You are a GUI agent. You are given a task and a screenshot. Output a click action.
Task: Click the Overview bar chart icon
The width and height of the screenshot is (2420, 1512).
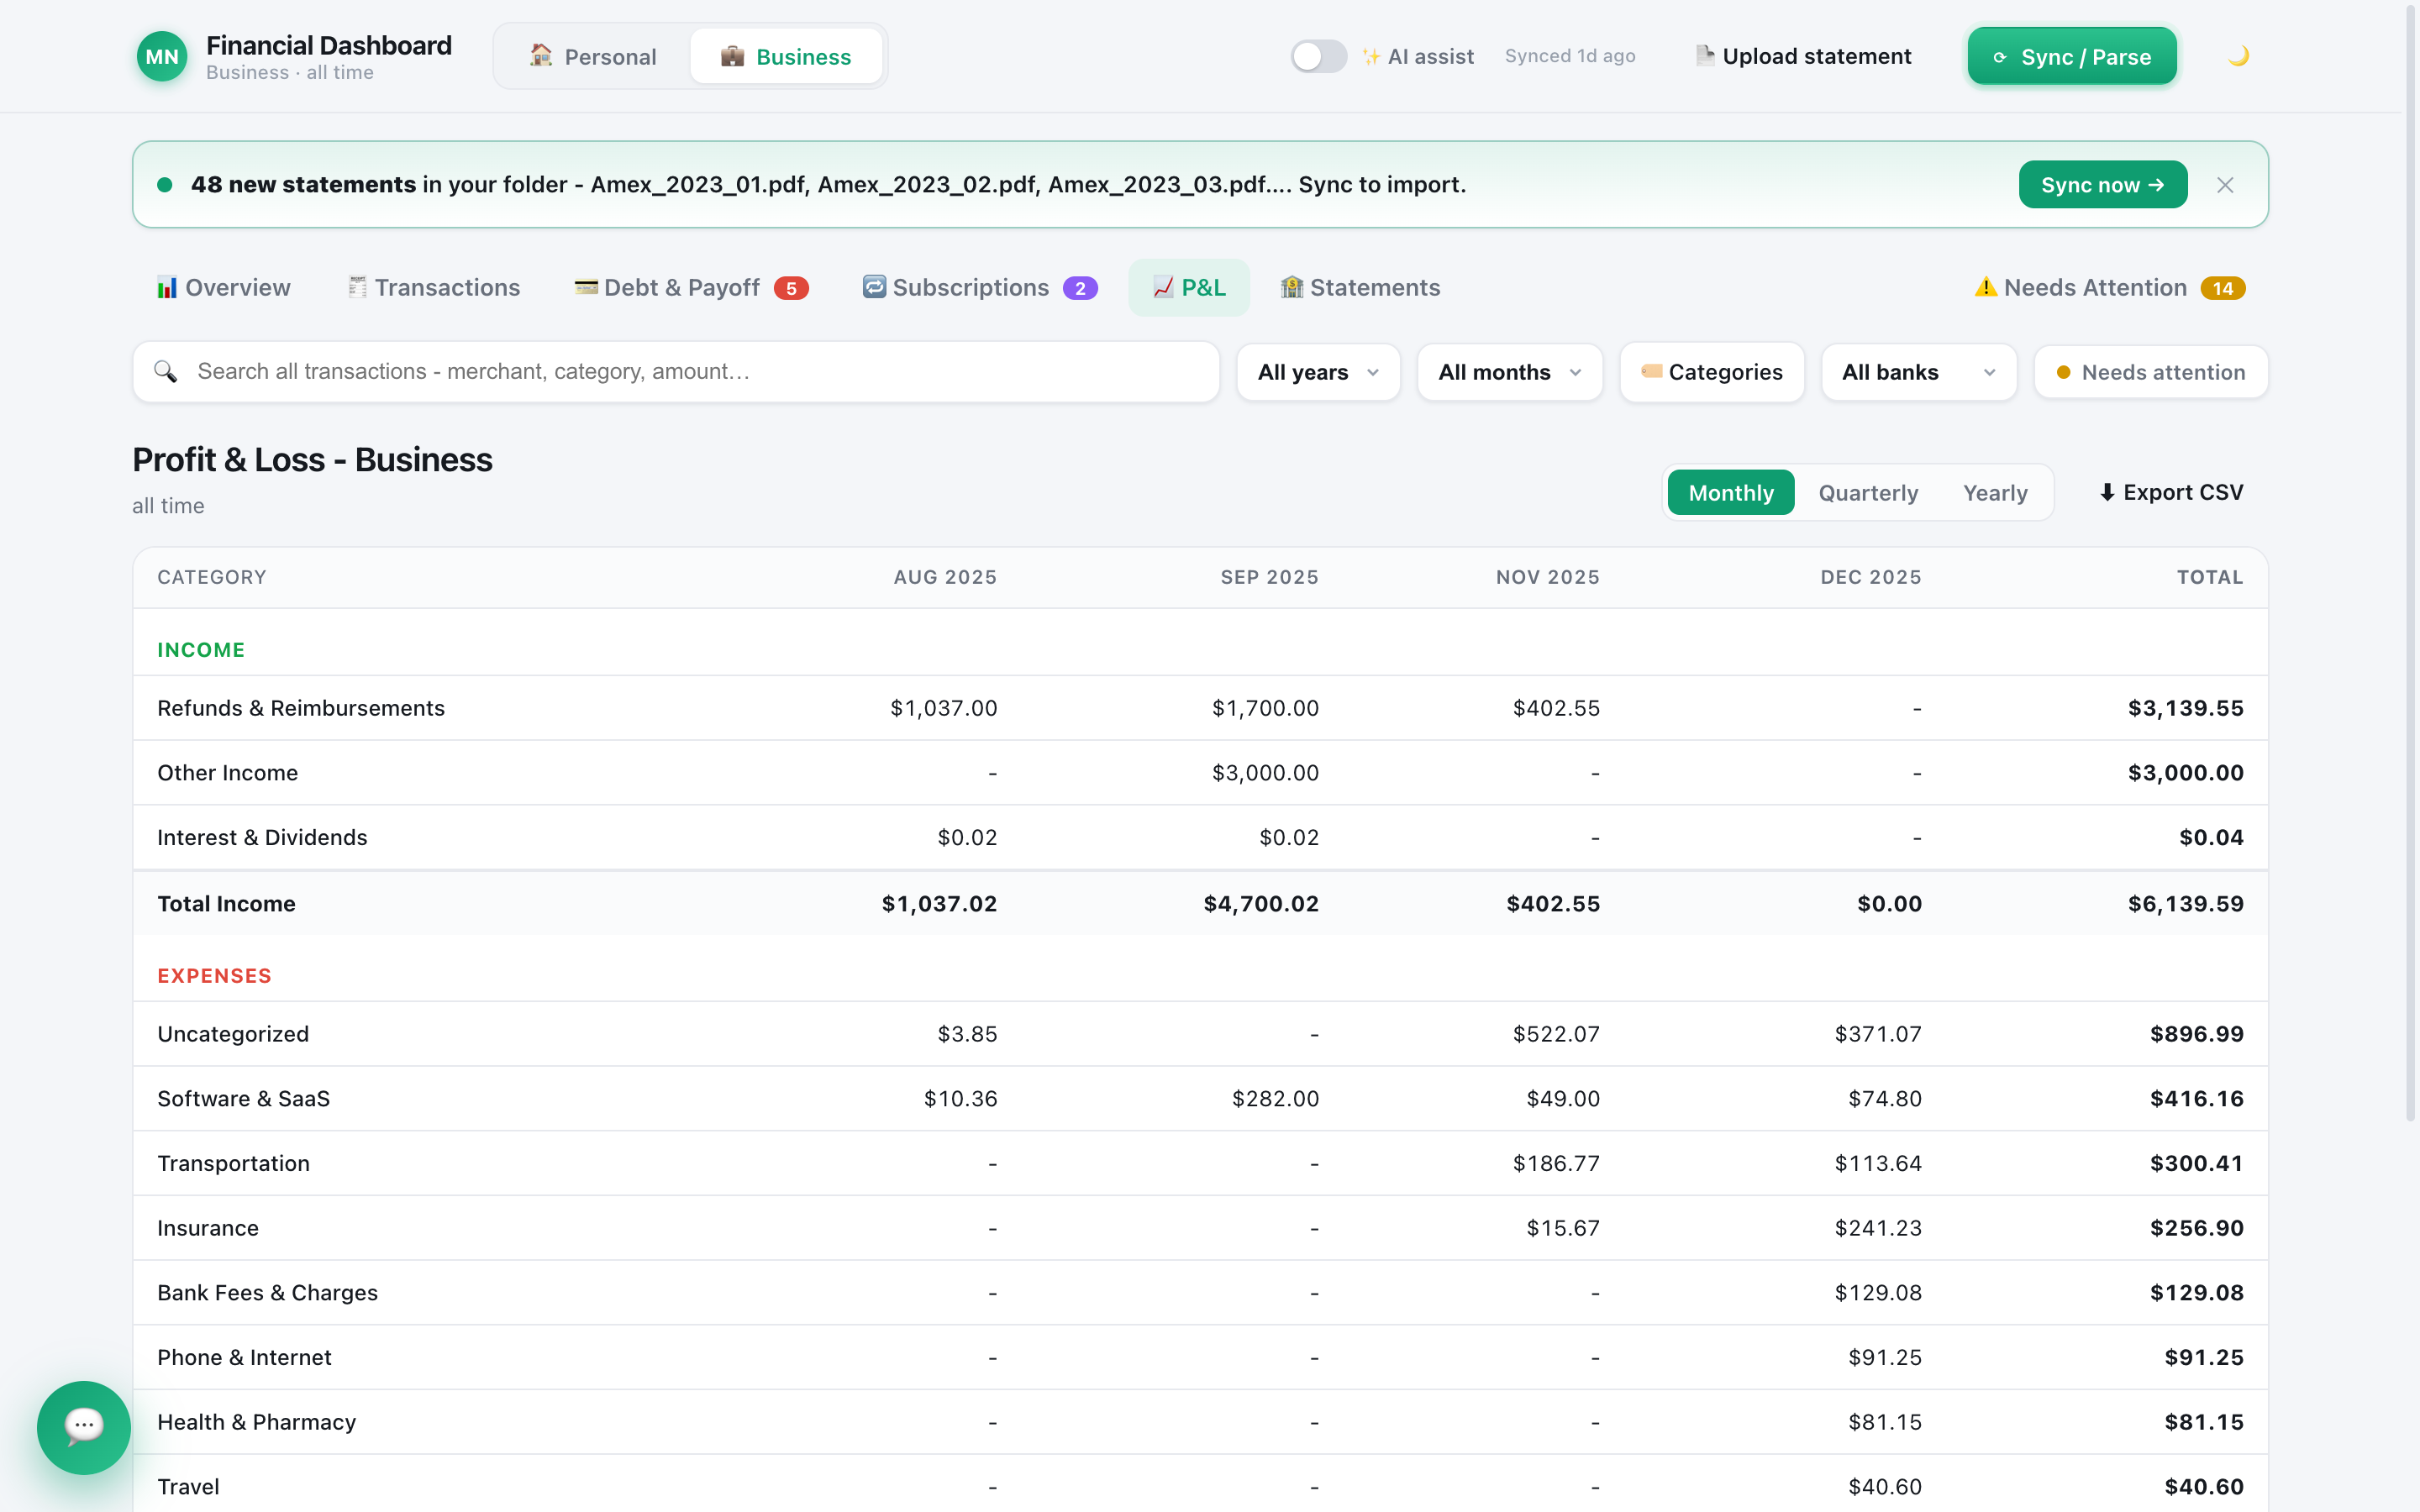click(167, 288)
